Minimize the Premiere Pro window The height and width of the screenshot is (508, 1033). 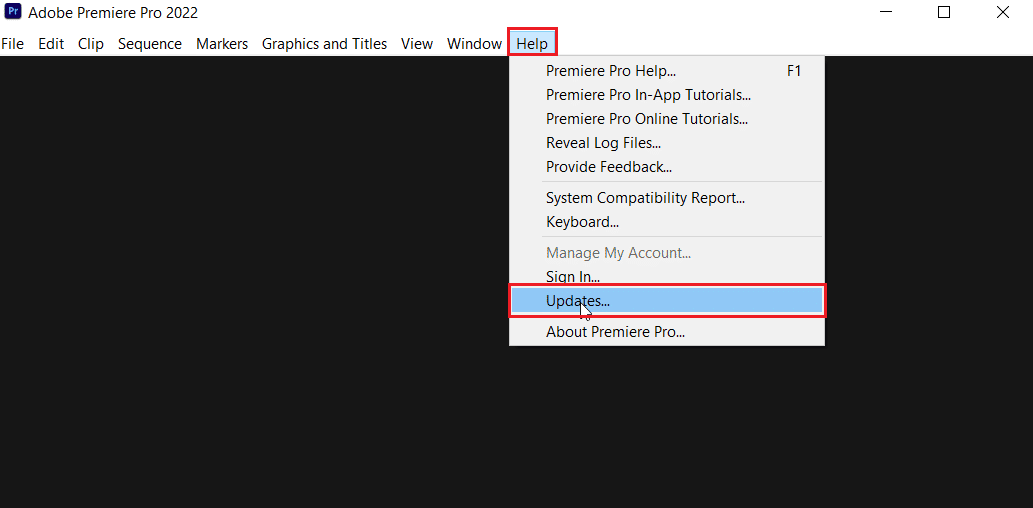pyautogui.click(x=885, y=12)
